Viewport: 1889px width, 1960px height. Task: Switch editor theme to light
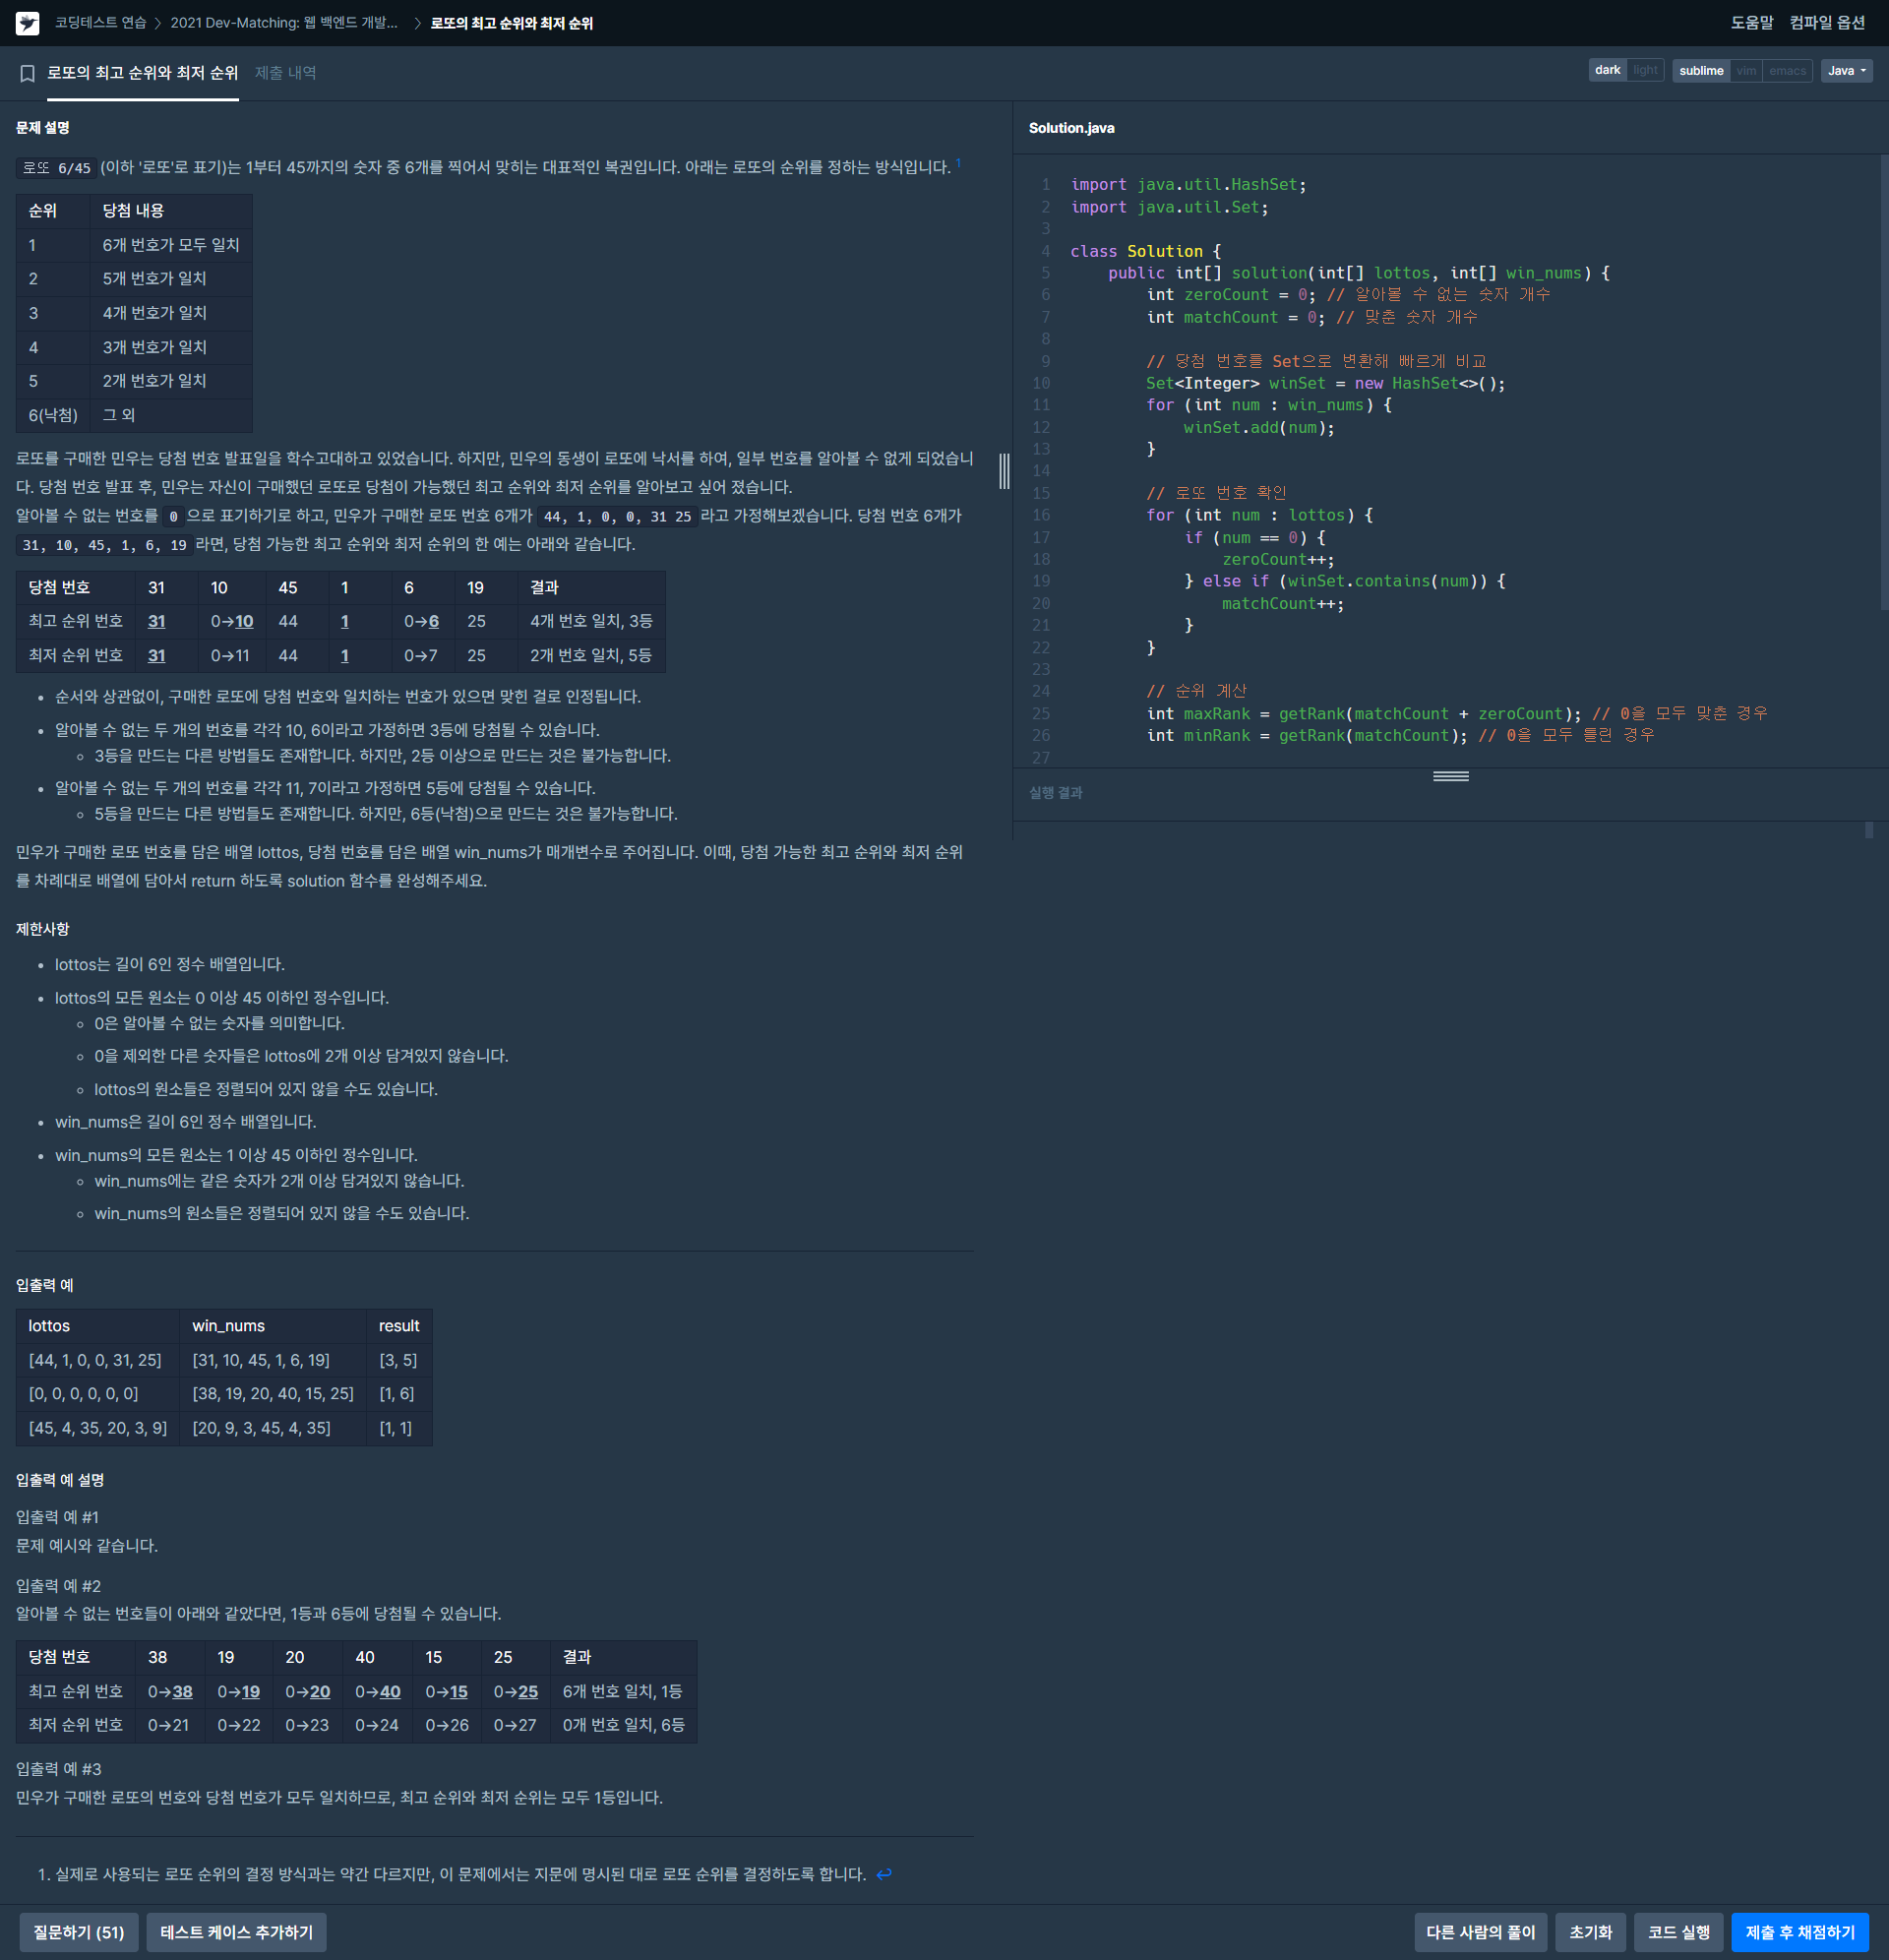click(x=1645, y=70)
